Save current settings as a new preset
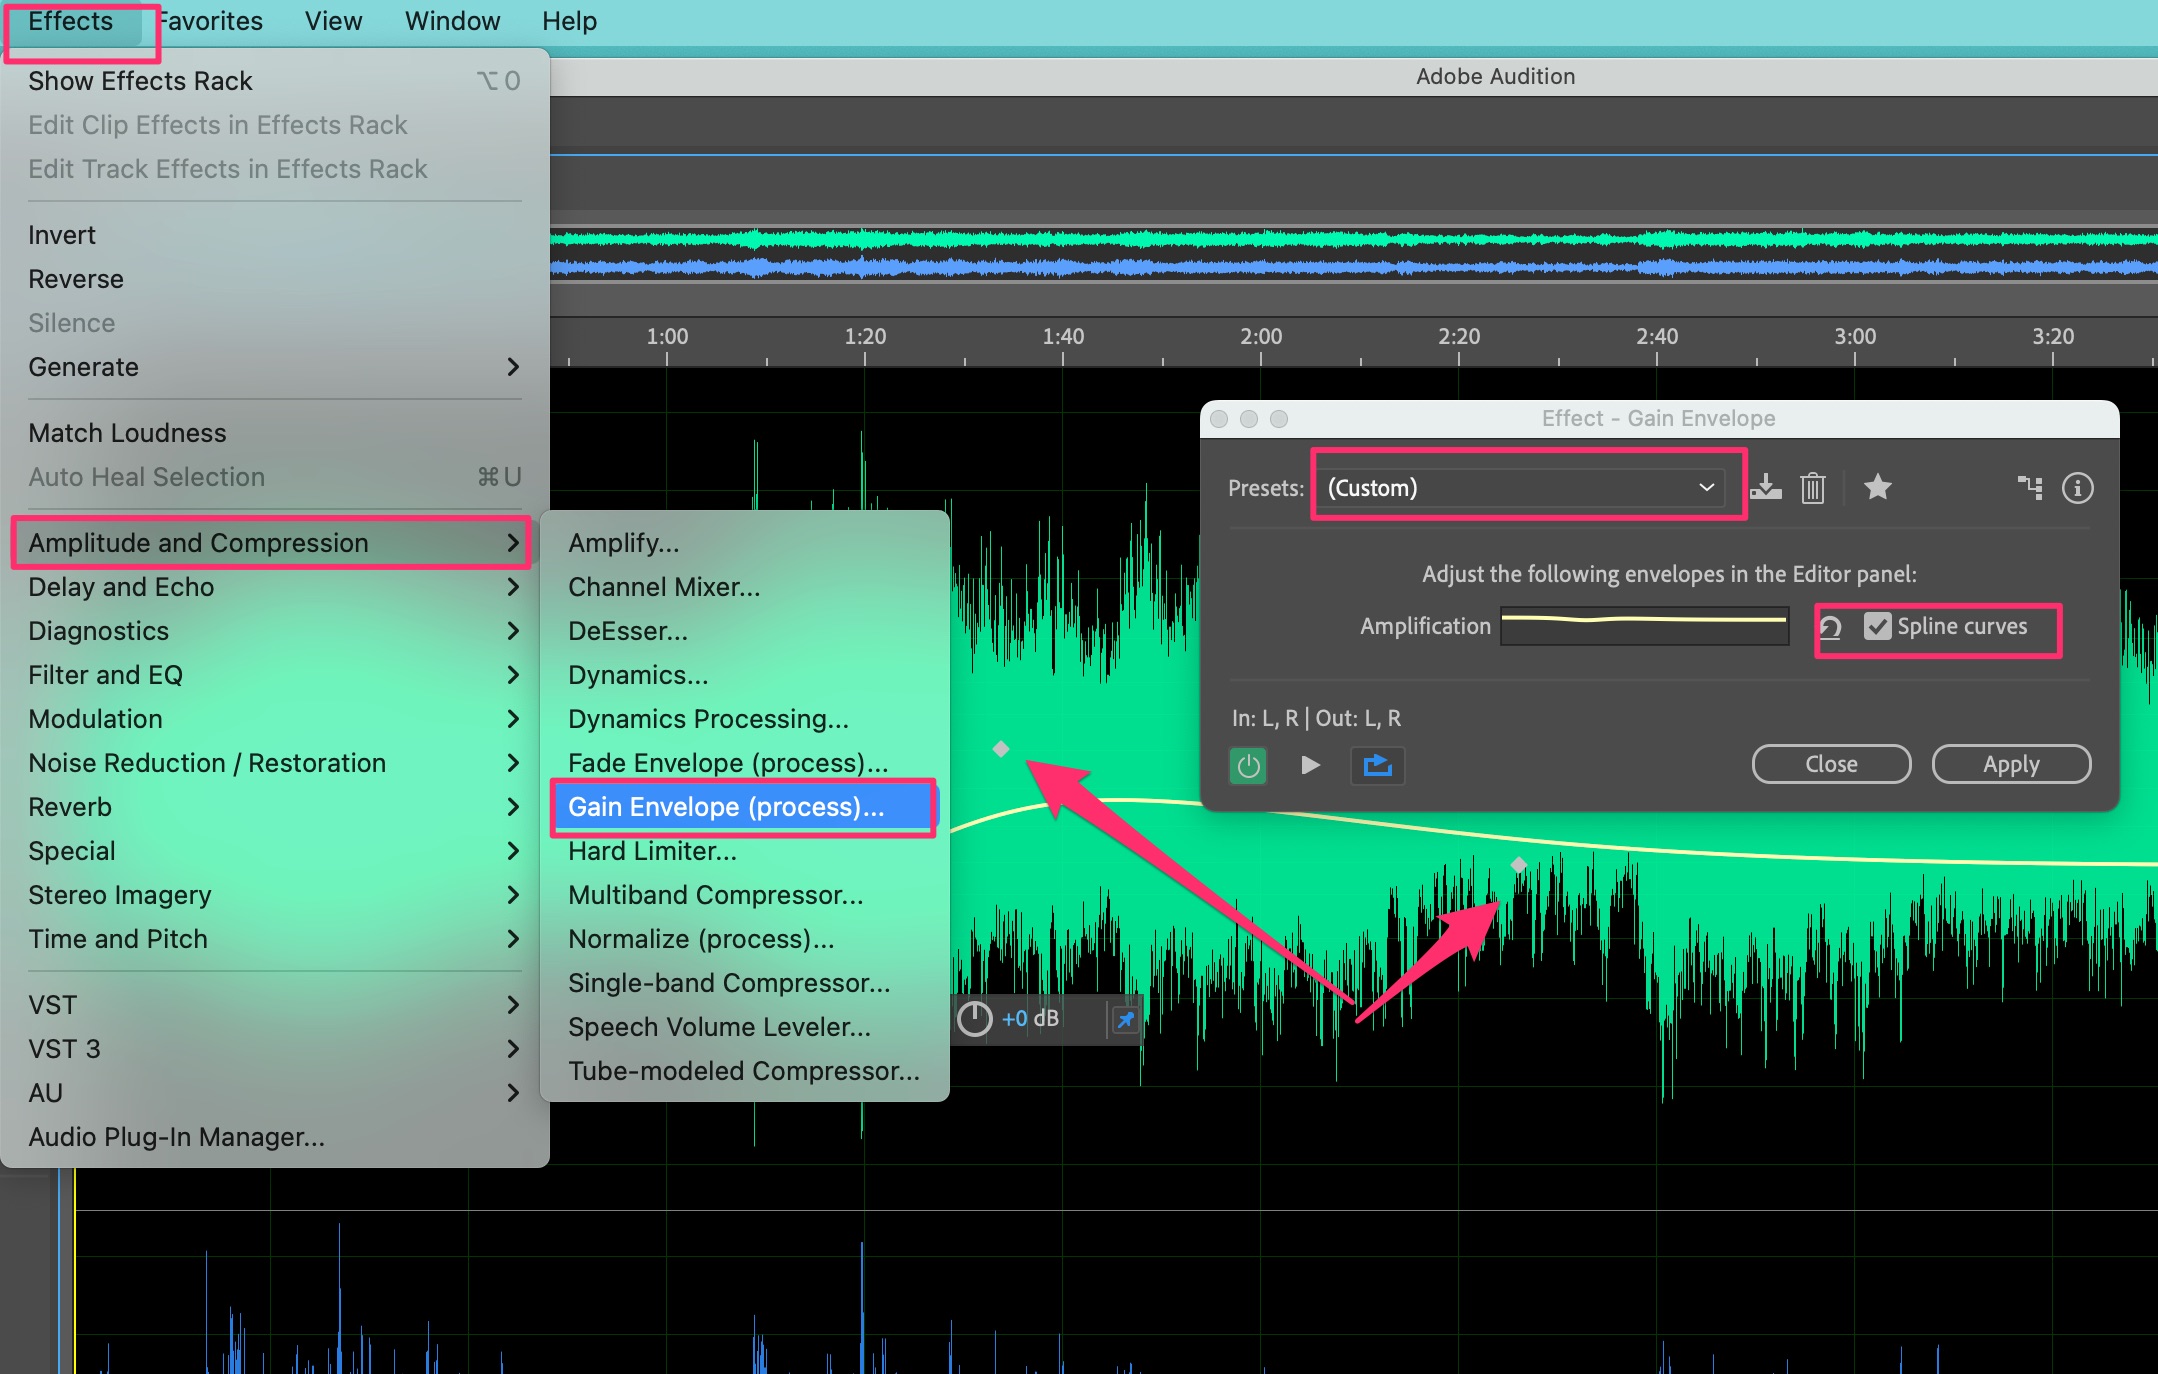This screenshot has width=2158, height=1374. [1768, 488]
